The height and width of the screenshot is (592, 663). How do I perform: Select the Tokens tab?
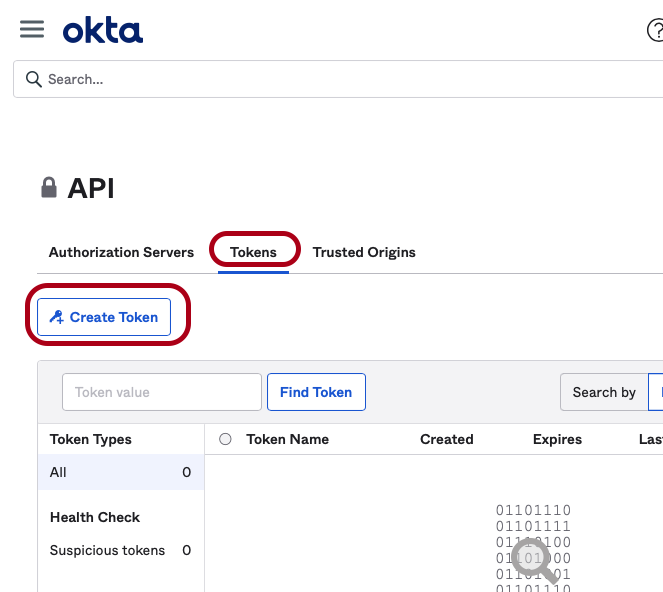tap(253, 252)
